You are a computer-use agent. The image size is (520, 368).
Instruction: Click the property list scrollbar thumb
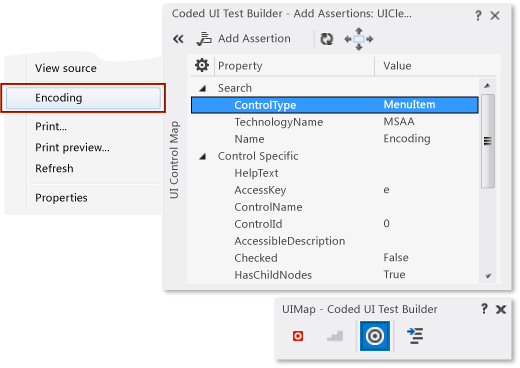488,141
